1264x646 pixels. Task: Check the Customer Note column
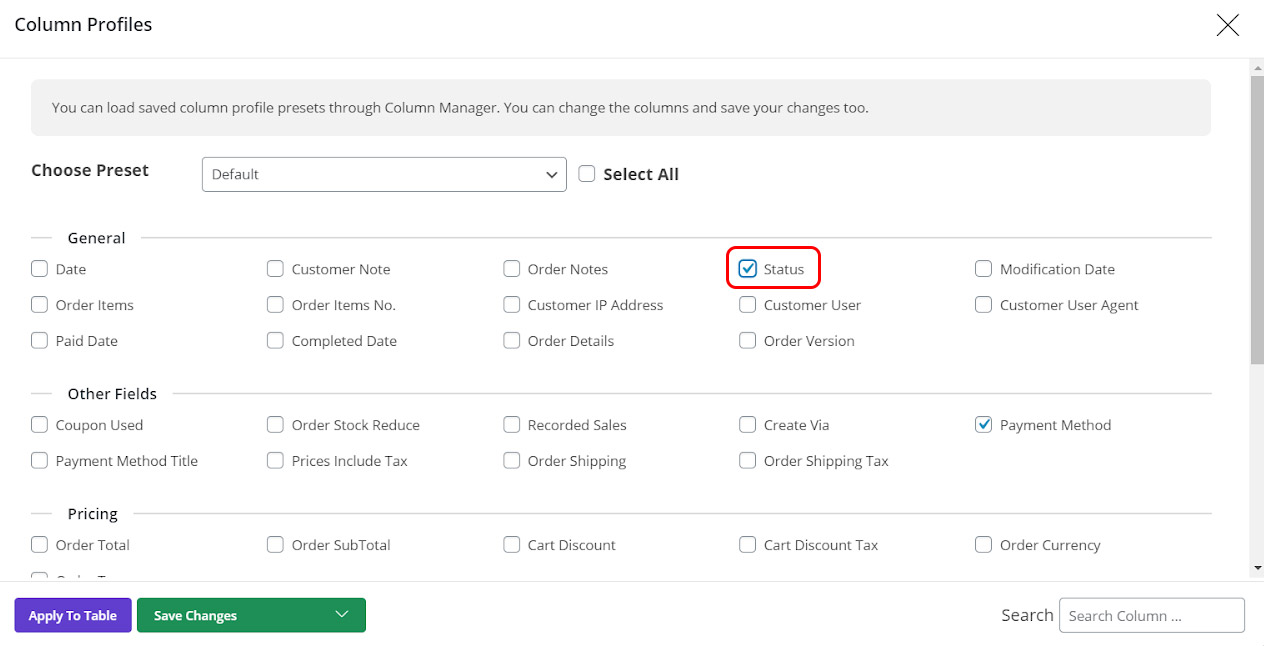(275, 269)
